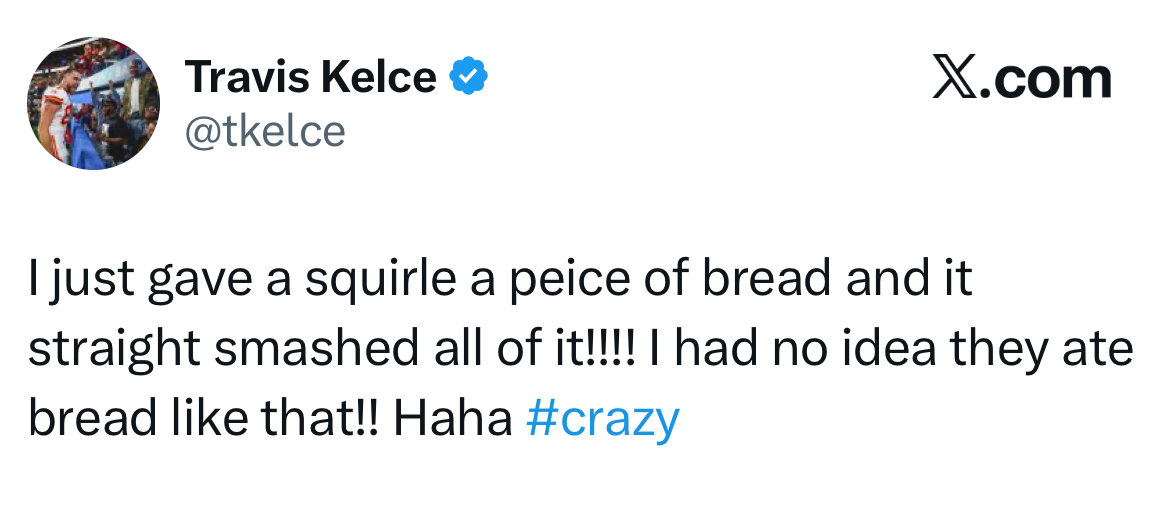Screen dimensions: 1170x529
Task: Click the word "Haha" before the hashtag
Action: click(452, 418)
